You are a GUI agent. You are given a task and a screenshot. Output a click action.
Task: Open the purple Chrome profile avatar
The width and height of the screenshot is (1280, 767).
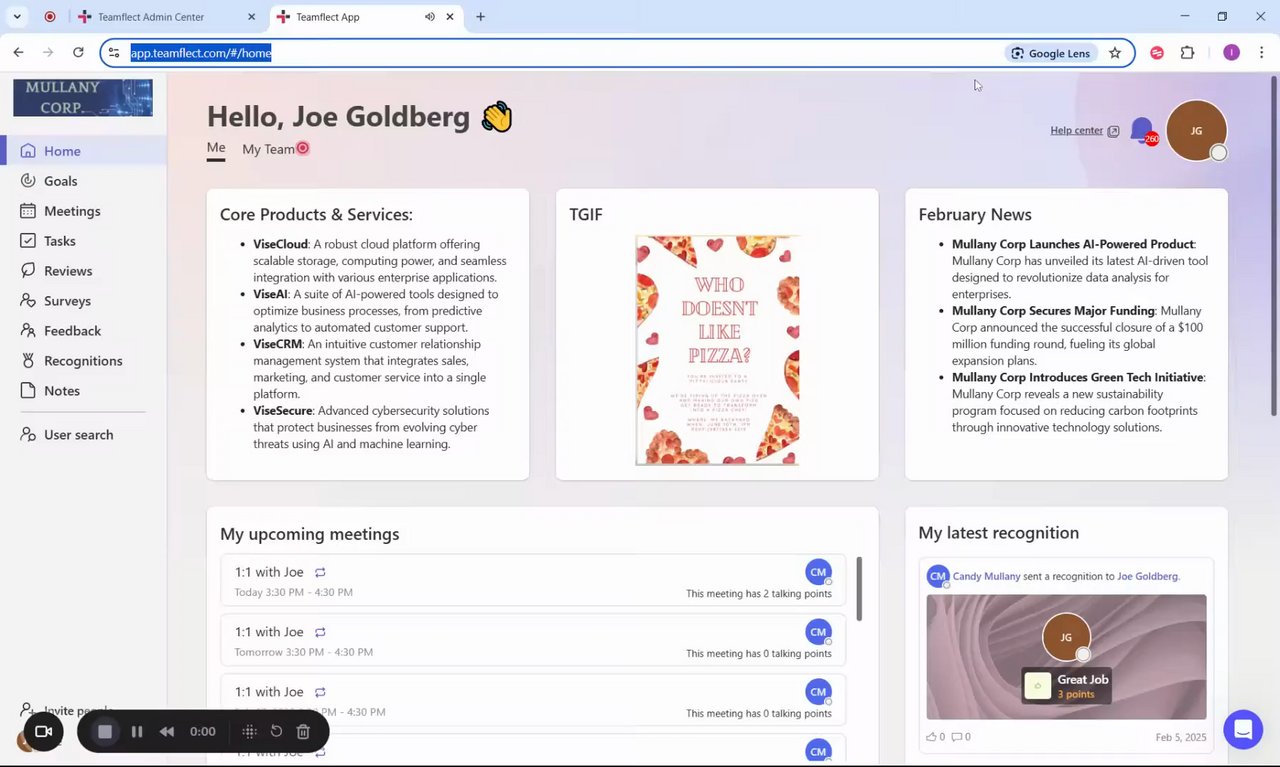(x=1231, y=53)
